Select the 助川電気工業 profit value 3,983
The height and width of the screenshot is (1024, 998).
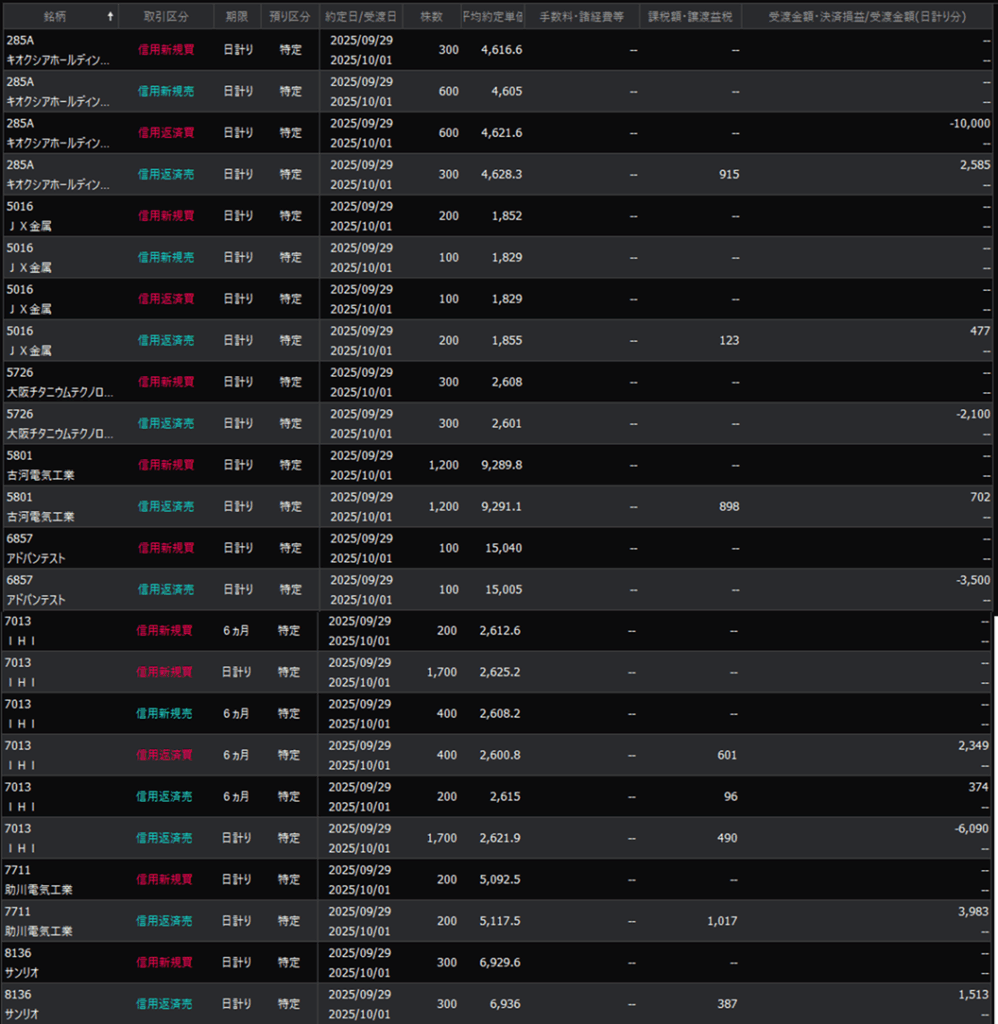coord(972,911)
